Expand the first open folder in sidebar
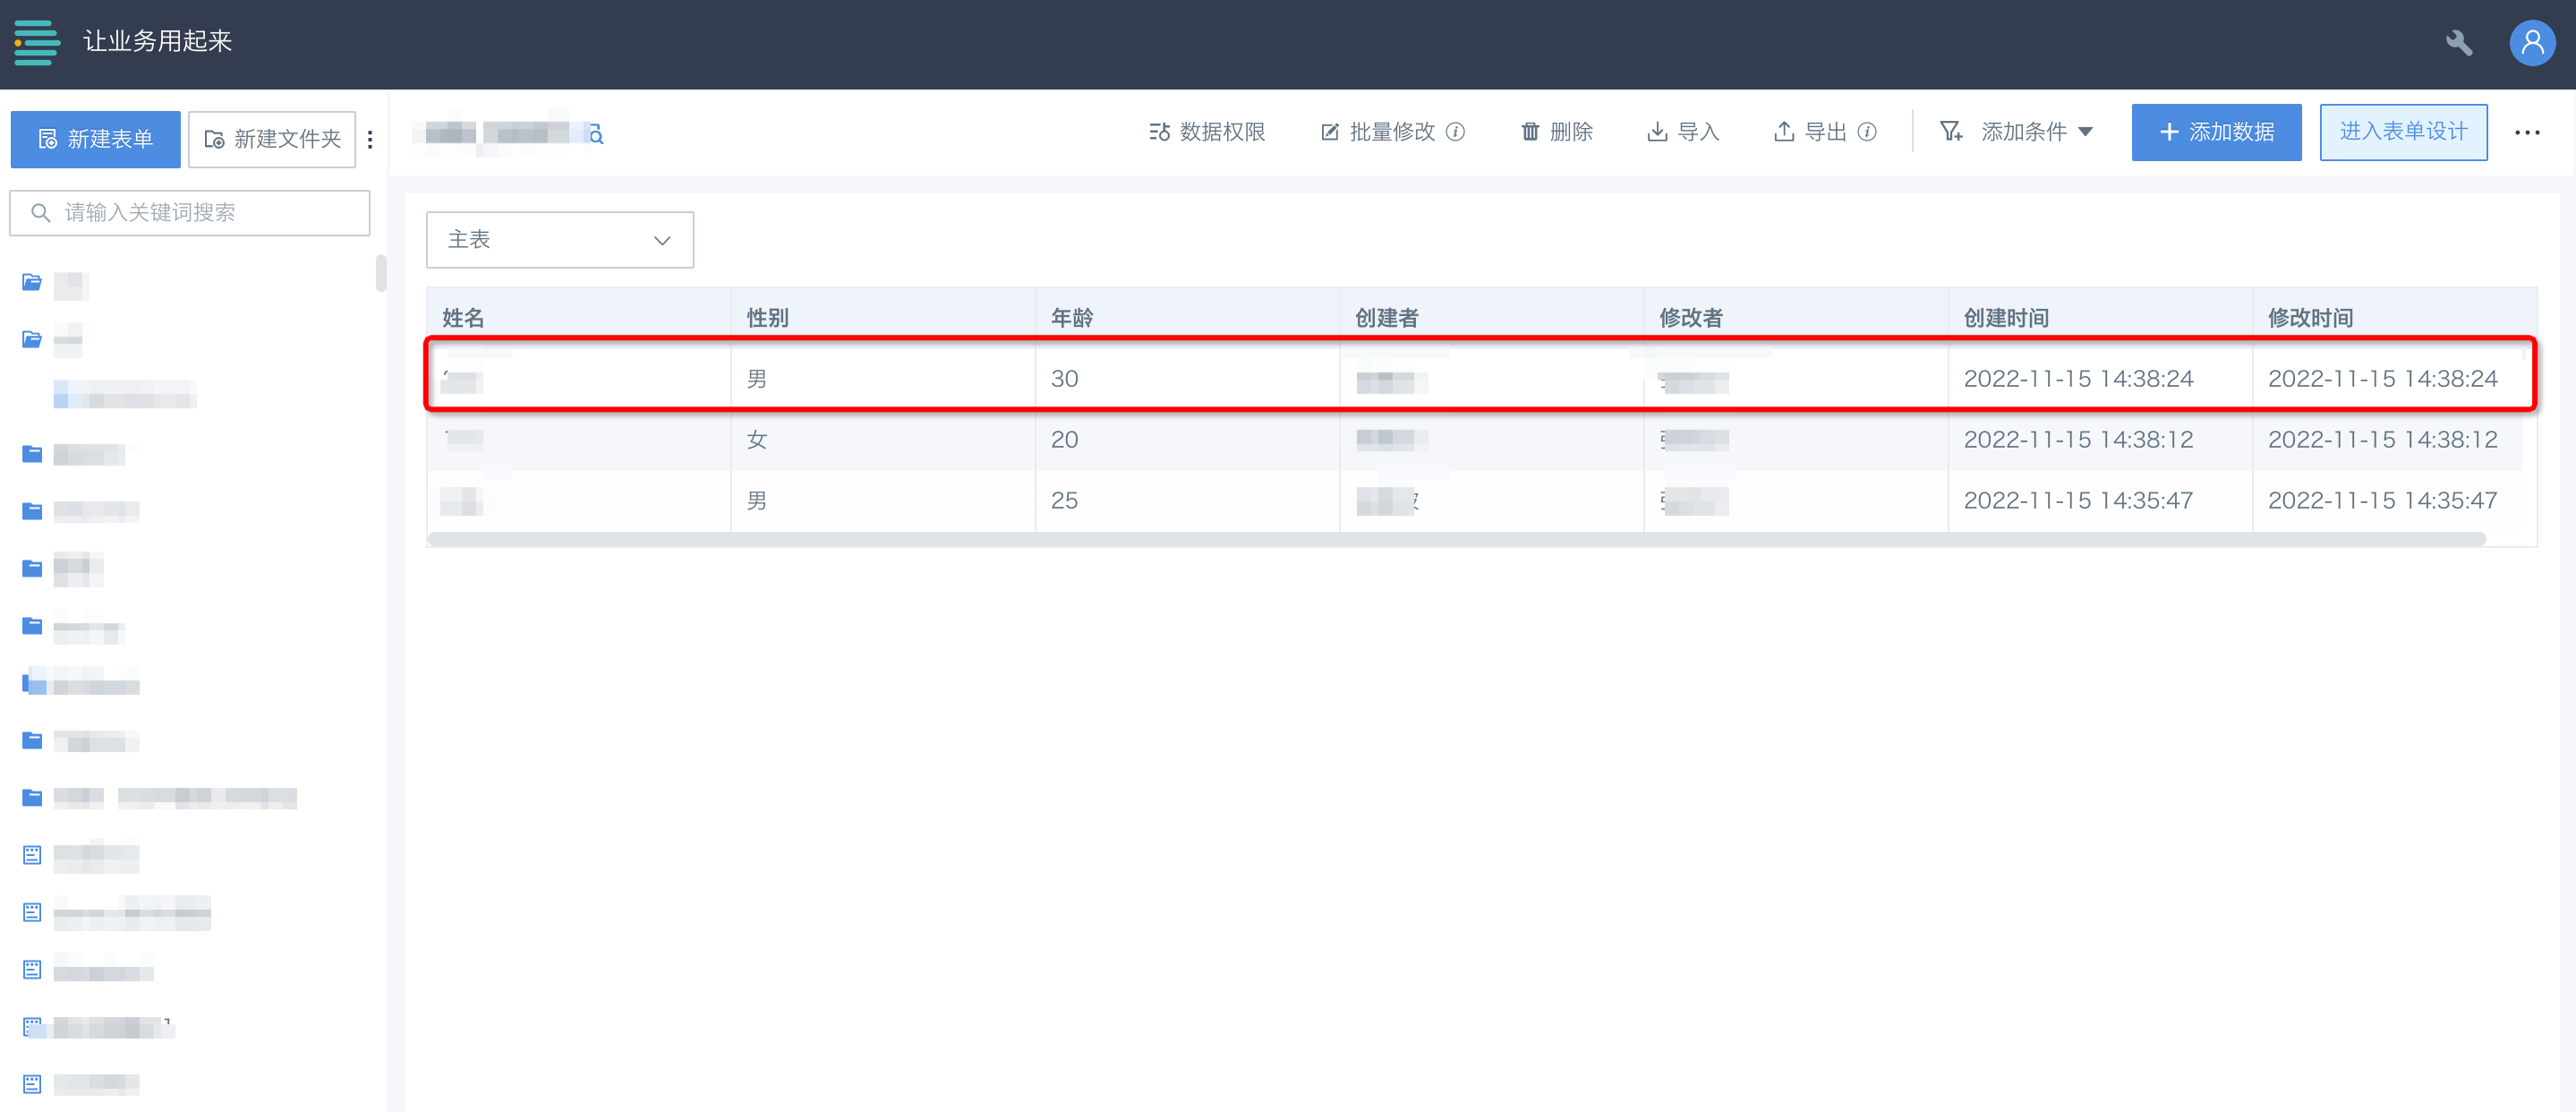 tap(32, 282)
